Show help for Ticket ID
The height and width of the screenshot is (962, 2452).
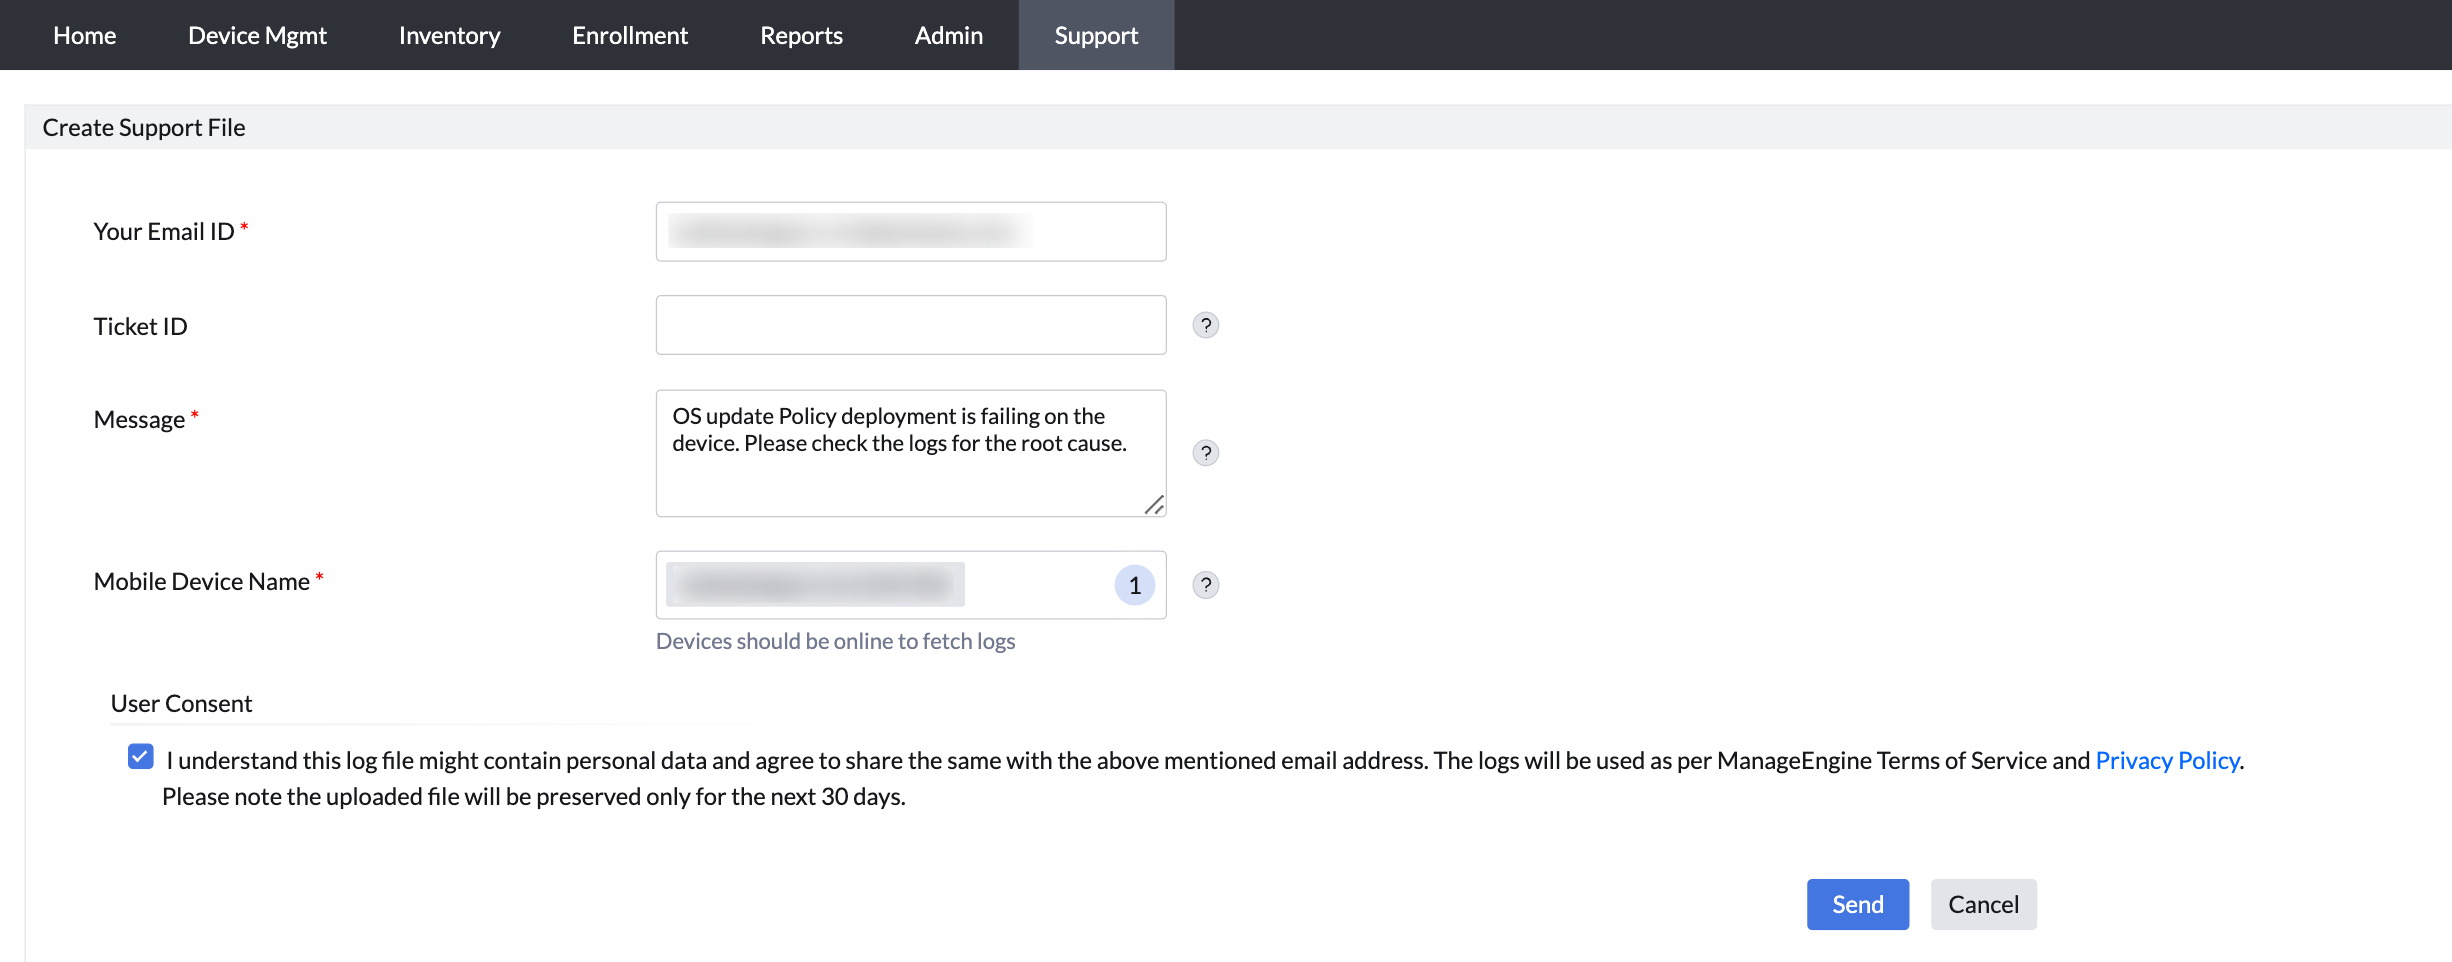[x=1206, y=325]
